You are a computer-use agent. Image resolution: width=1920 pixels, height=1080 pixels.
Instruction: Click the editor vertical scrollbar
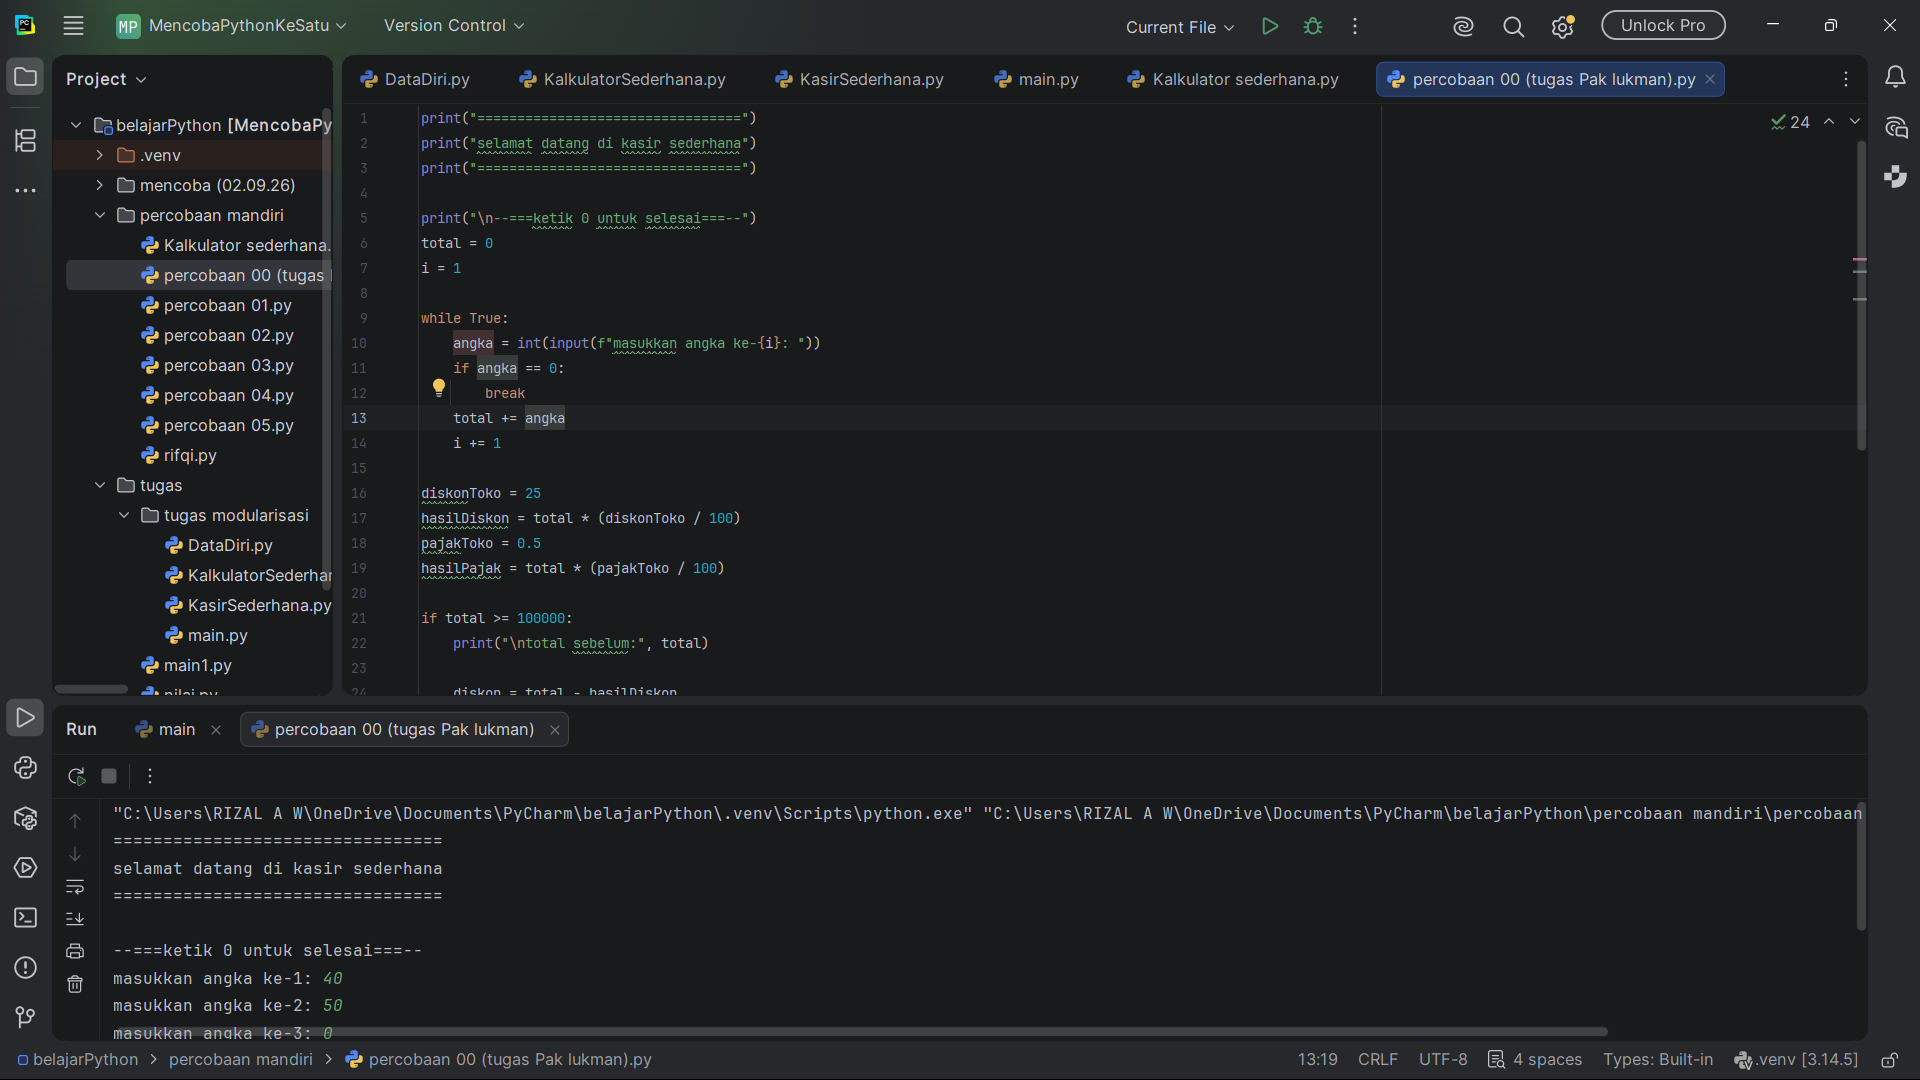pos(1861,295)
